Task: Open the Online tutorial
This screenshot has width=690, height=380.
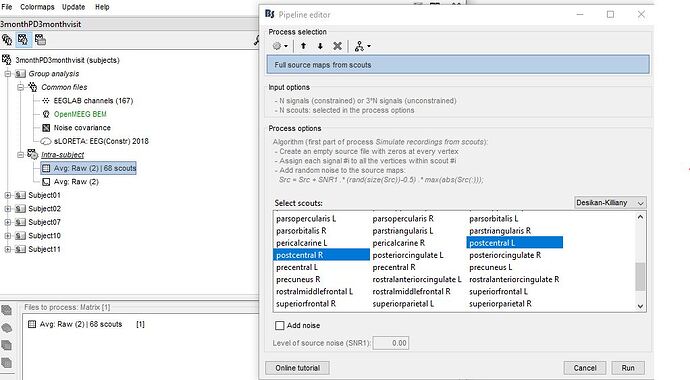Action: coord(297,368)
